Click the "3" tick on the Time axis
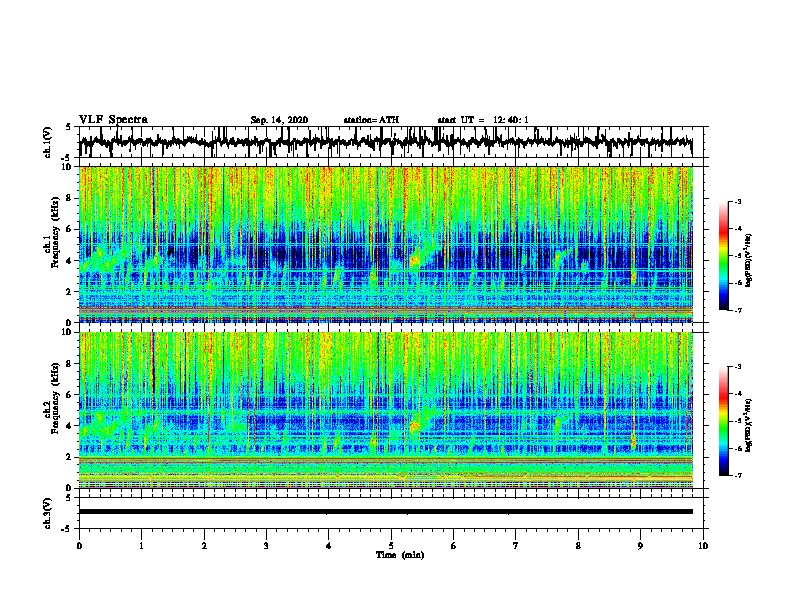 (x=266, y=546)
